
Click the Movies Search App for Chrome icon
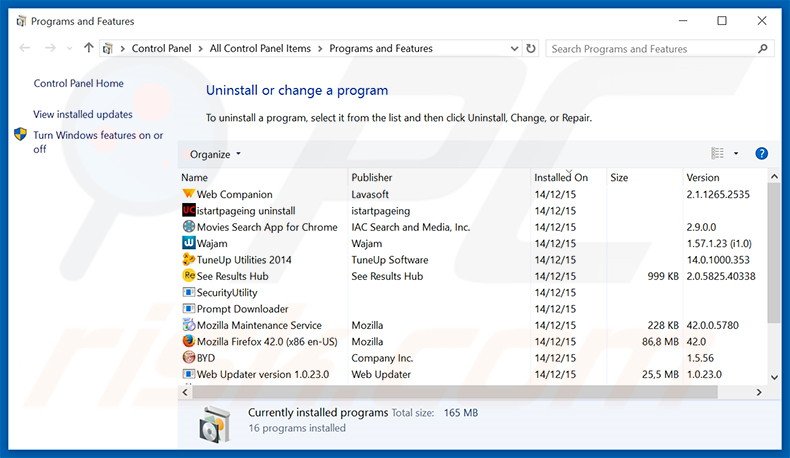click(x=188, y=226)
